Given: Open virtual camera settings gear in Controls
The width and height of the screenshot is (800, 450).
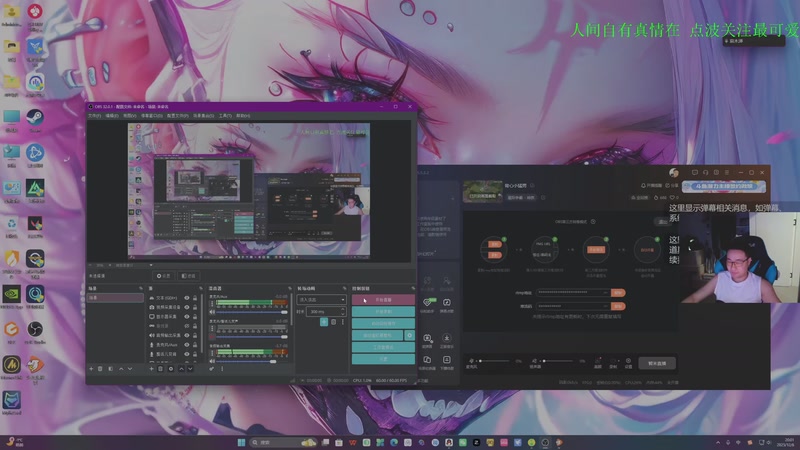Looking at the screenshot, I should (x=409, y=335).
